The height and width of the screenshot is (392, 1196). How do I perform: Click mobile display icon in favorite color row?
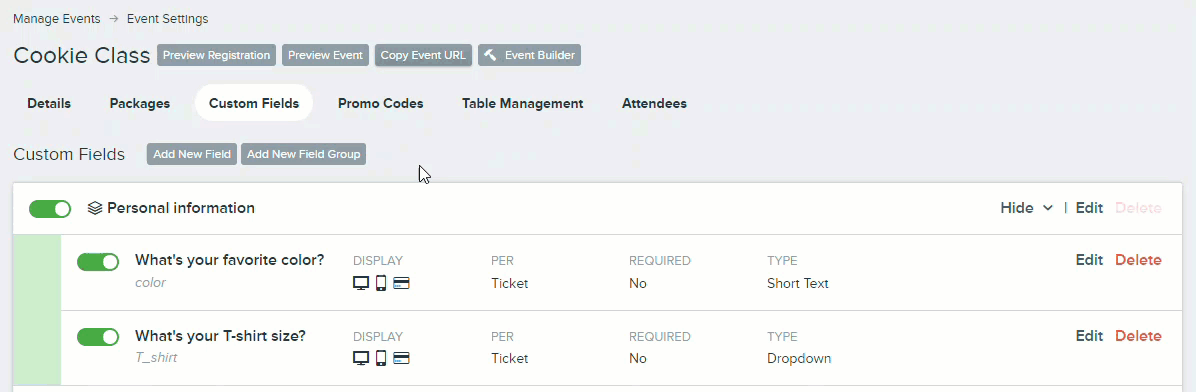(x=381, y=284)
